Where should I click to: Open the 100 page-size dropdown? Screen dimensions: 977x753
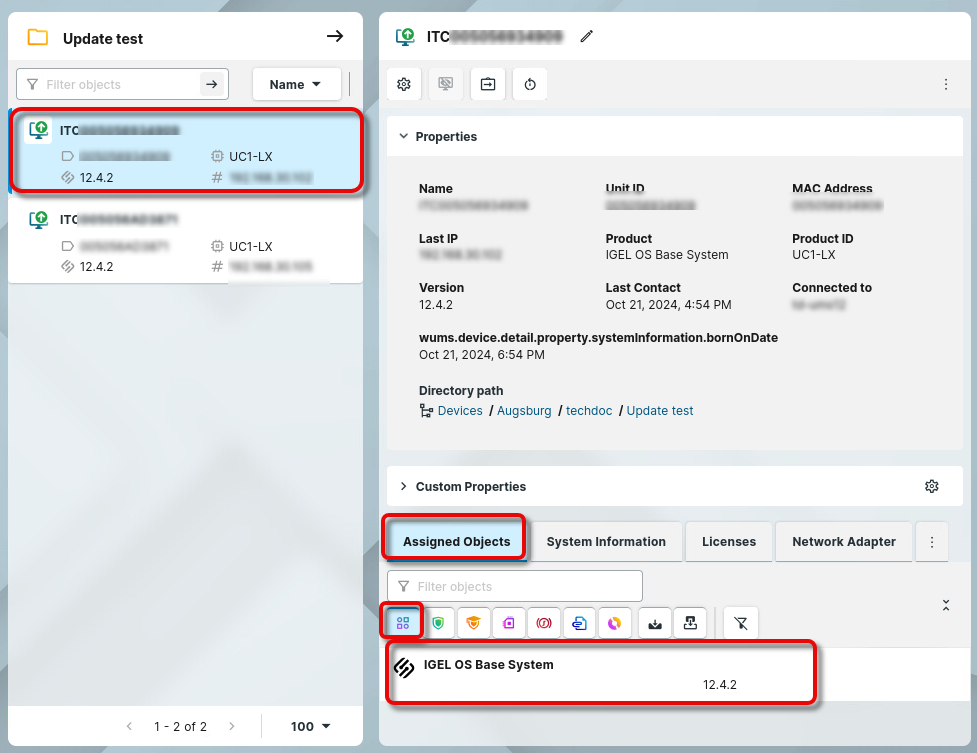(x=310, y=727)
